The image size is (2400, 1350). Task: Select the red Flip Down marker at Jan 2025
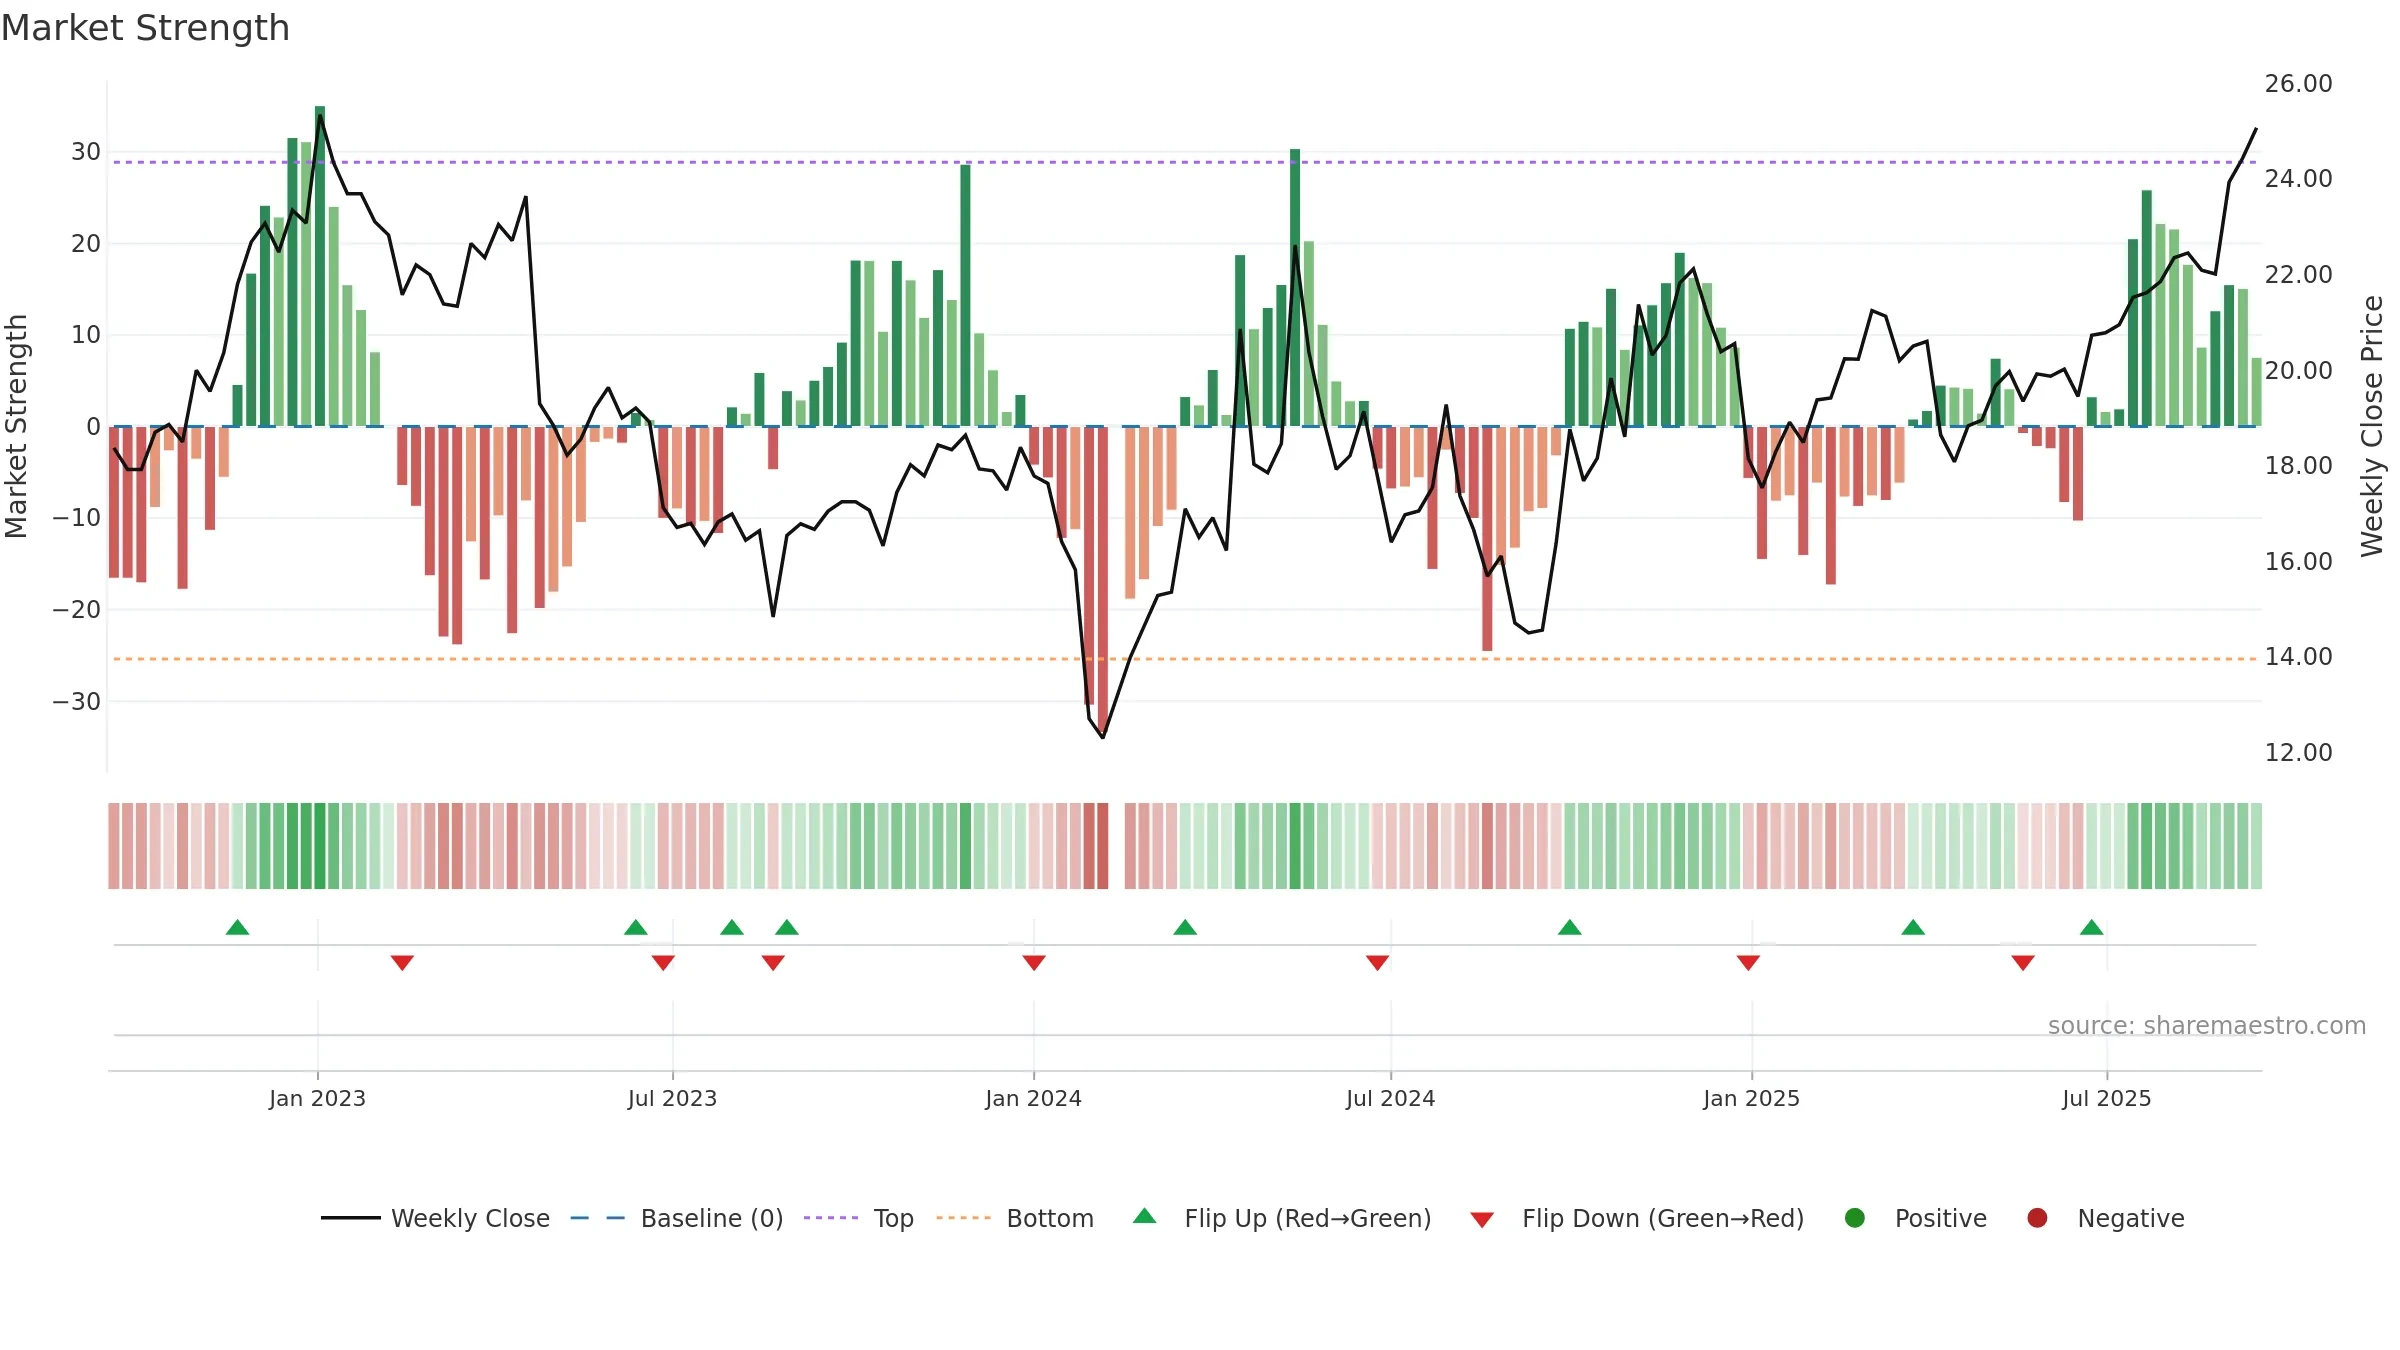click(x=1748, y=963)
